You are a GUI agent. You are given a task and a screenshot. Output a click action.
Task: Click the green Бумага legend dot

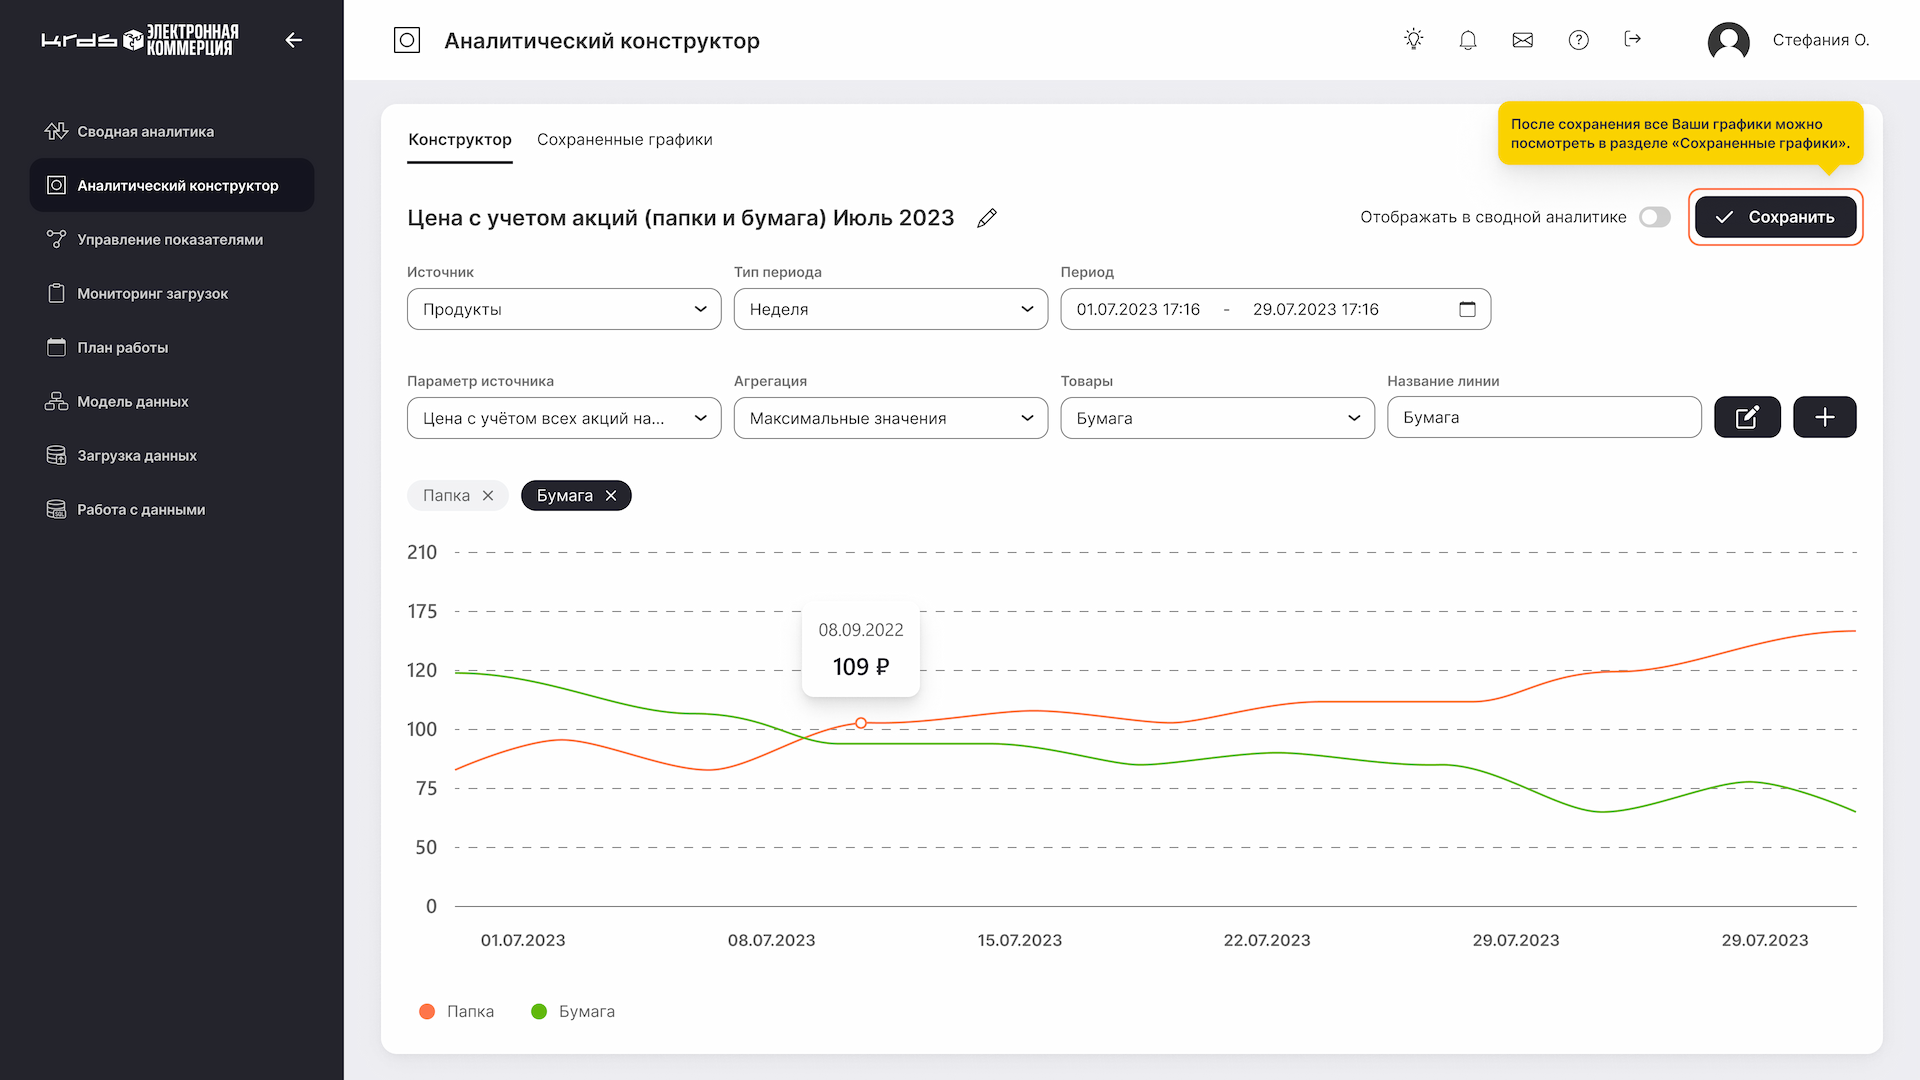(x=539, y=1012)
